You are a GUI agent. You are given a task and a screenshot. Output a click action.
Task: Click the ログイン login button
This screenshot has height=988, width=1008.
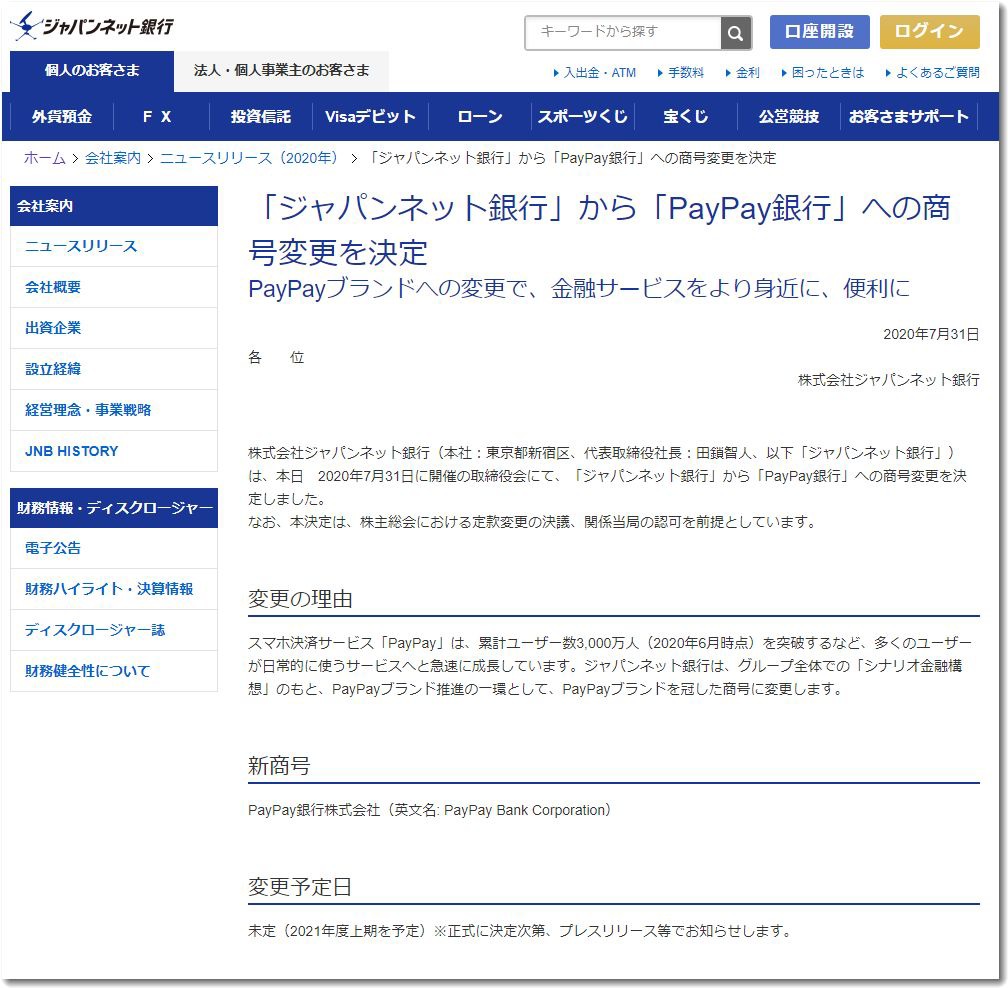point(930,31)
